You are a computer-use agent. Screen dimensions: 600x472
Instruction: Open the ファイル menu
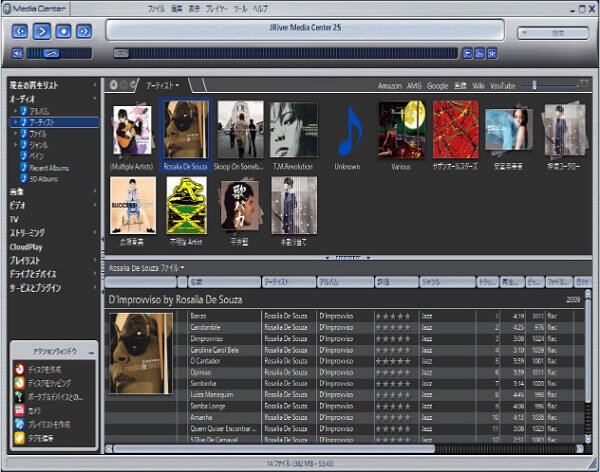[156, 9]
